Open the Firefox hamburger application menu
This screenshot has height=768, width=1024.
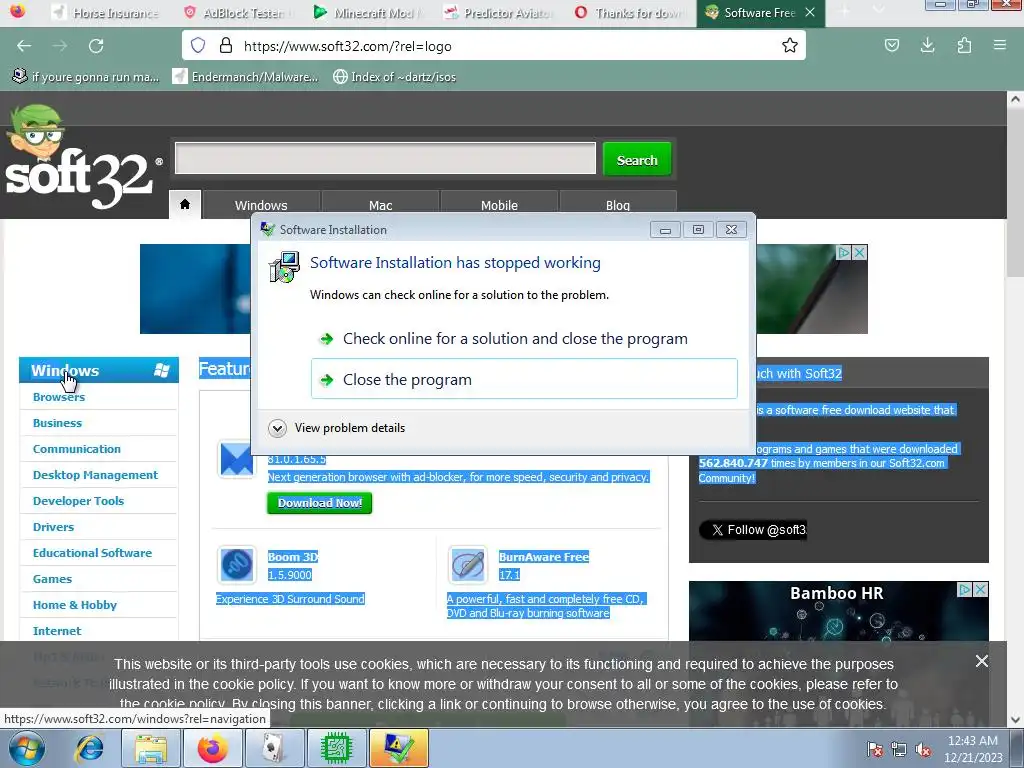click(x=1000, y=46)
